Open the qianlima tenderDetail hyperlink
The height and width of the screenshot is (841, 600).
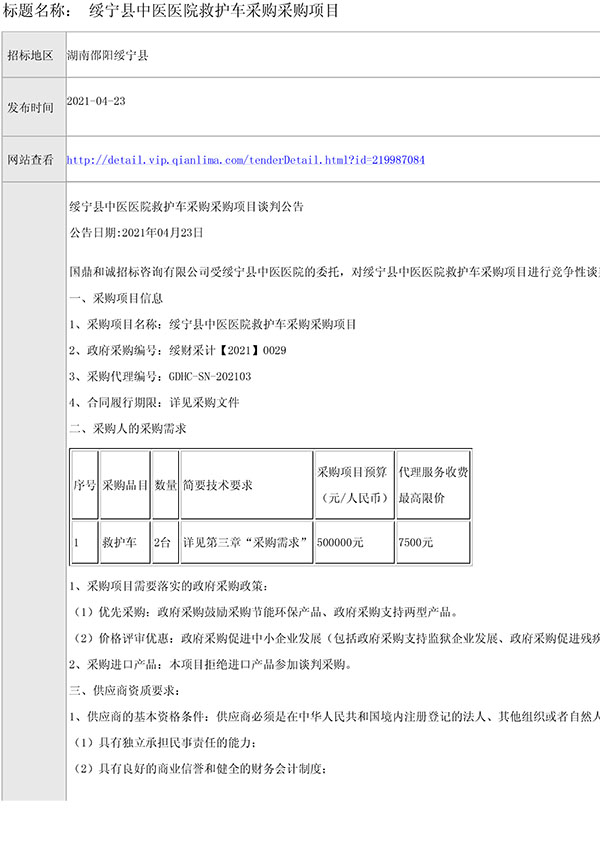[246, 160]
